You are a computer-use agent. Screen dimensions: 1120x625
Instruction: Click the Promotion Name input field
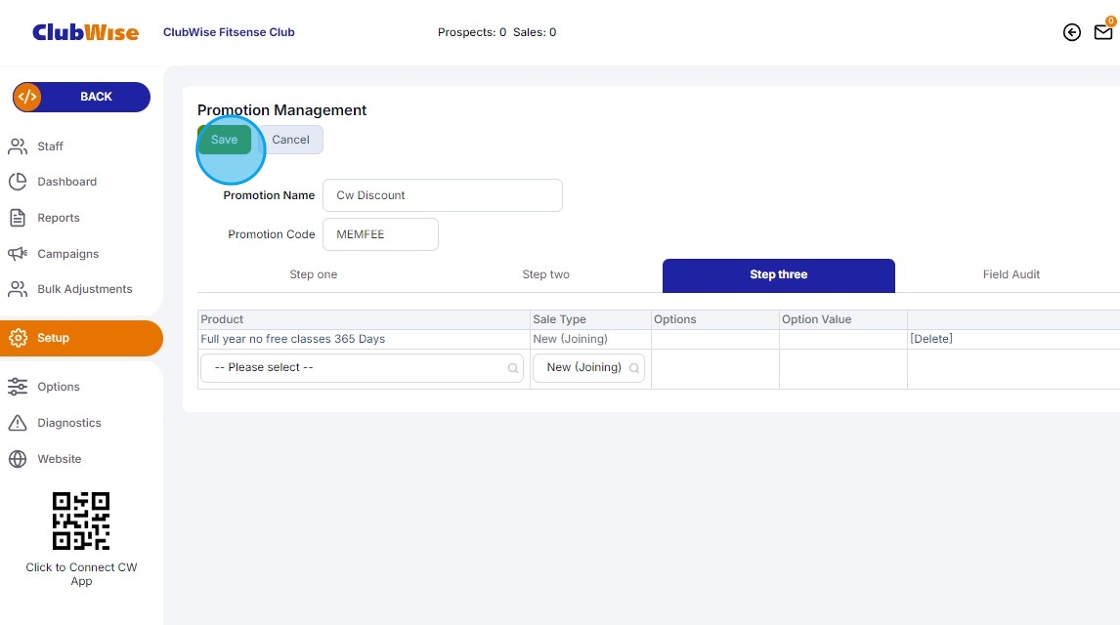pyautogui.click(x=442, y=196)
